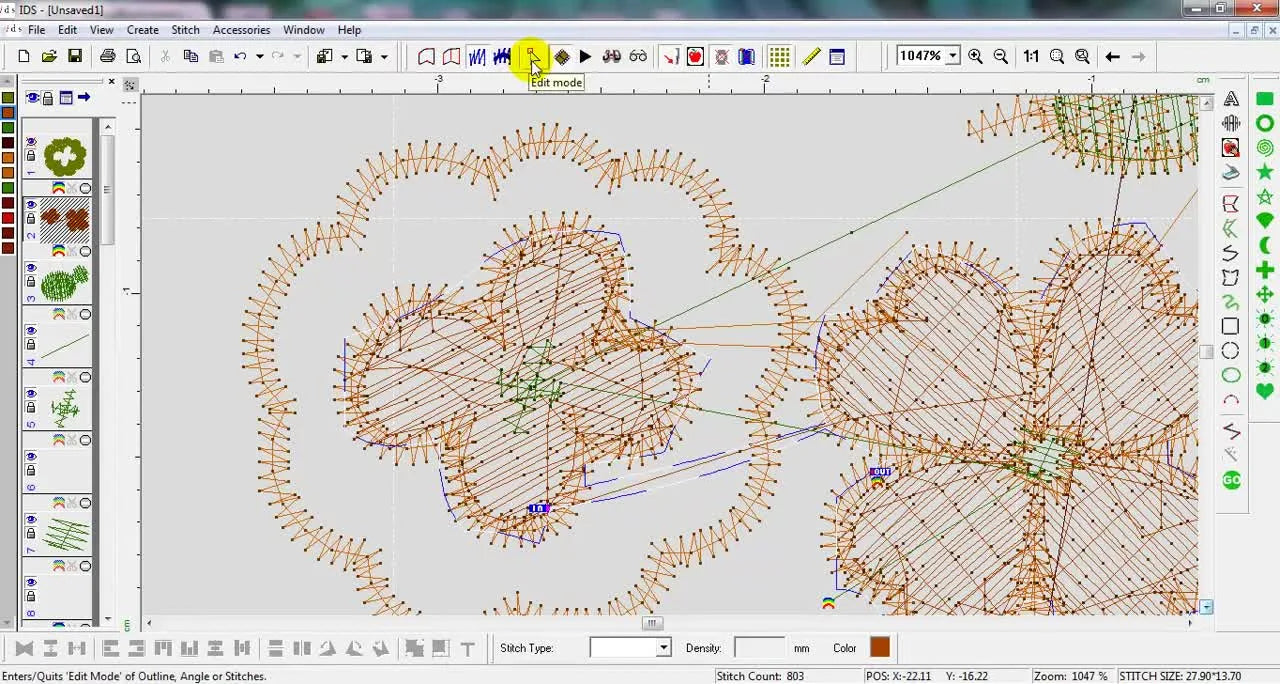
Task: Open layer 2 rainbow color icon
Action: click(x=59, y=251)
